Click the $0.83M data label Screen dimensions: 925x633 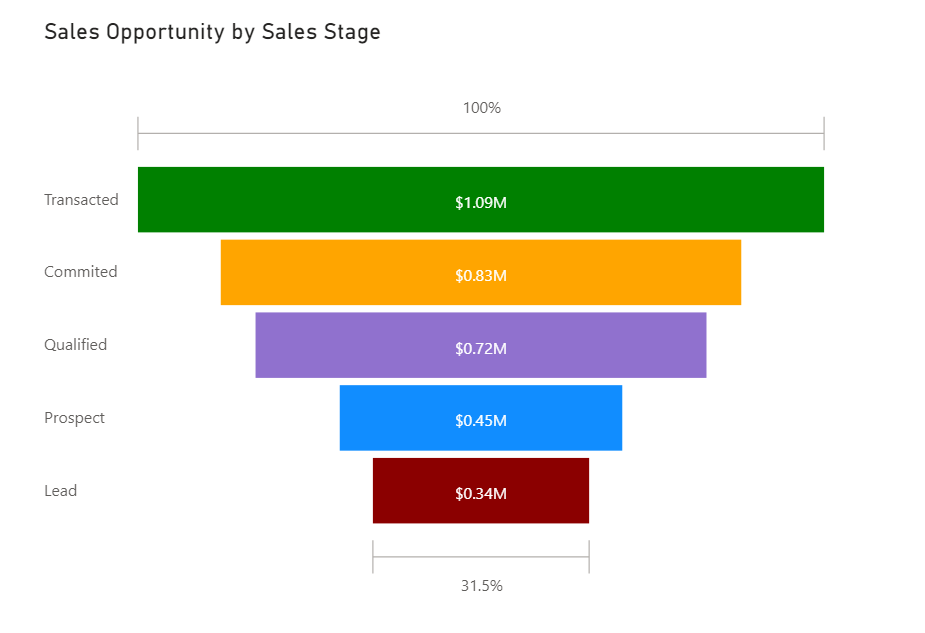point(481,275)
